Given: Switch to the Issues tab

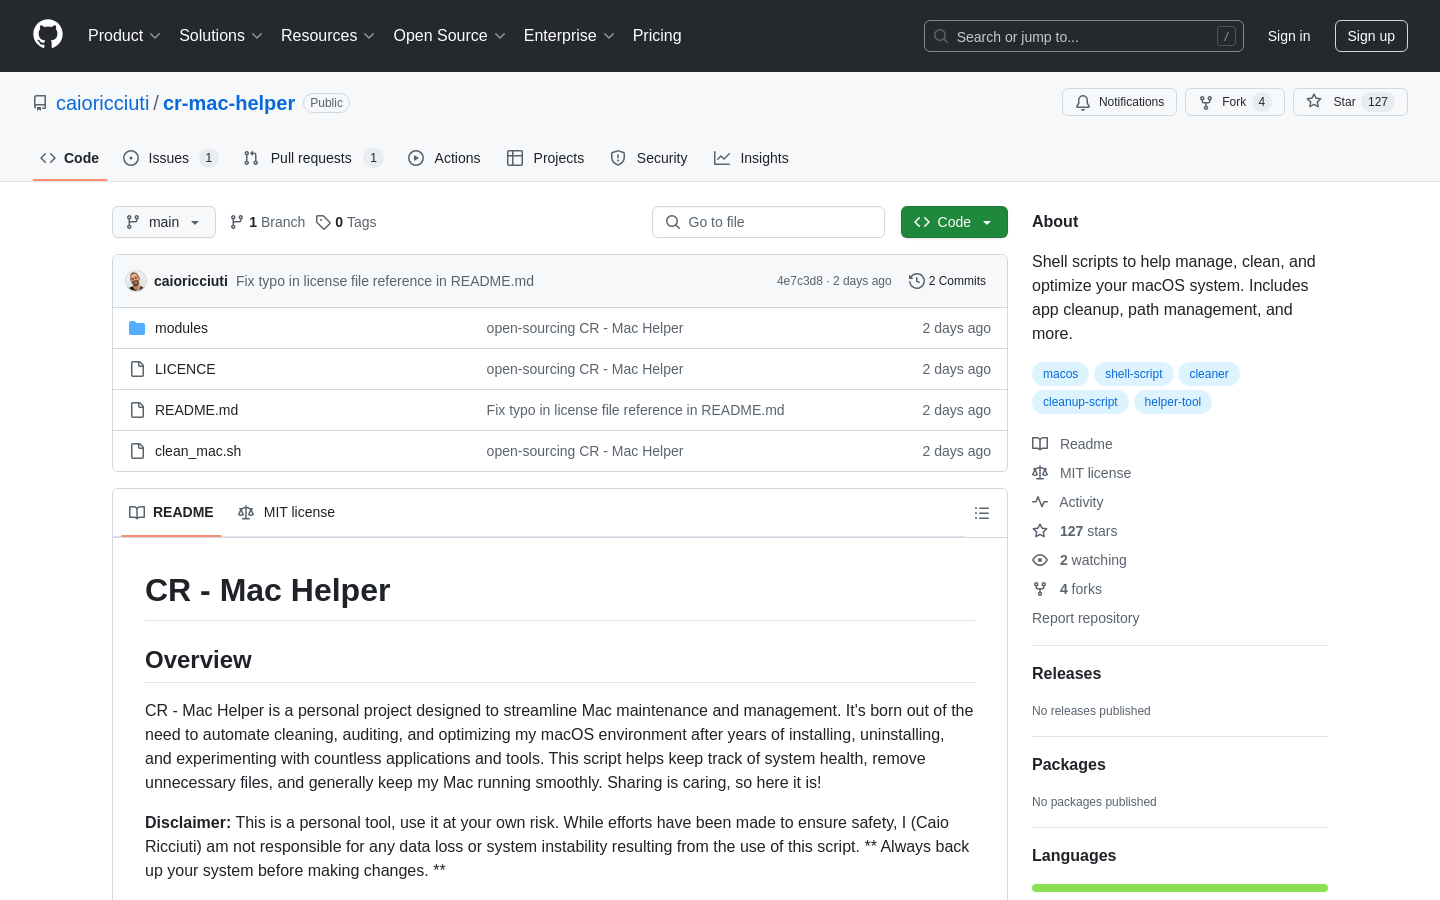Looking at the screenshot, I should click(170, 158).
